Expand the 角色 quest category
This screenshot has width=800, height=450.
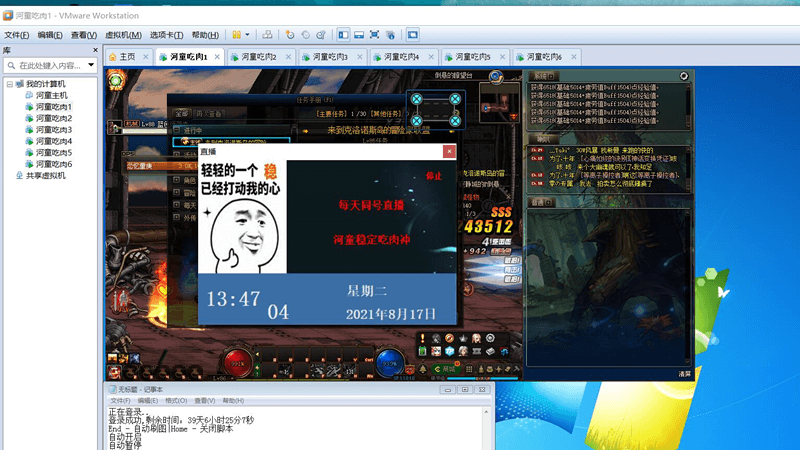pyautogui.click(x=177, y=180)
